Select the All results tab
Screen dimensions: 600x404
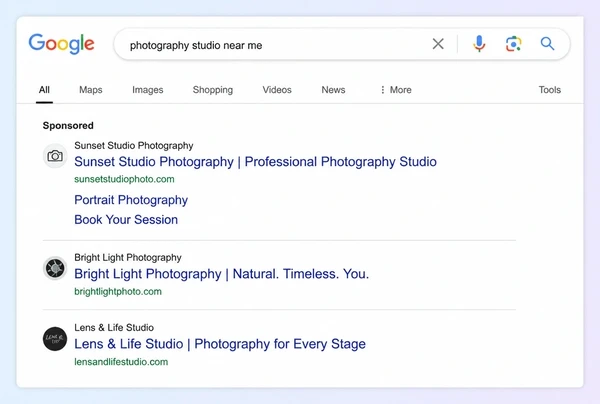click(x=44, y=90)
